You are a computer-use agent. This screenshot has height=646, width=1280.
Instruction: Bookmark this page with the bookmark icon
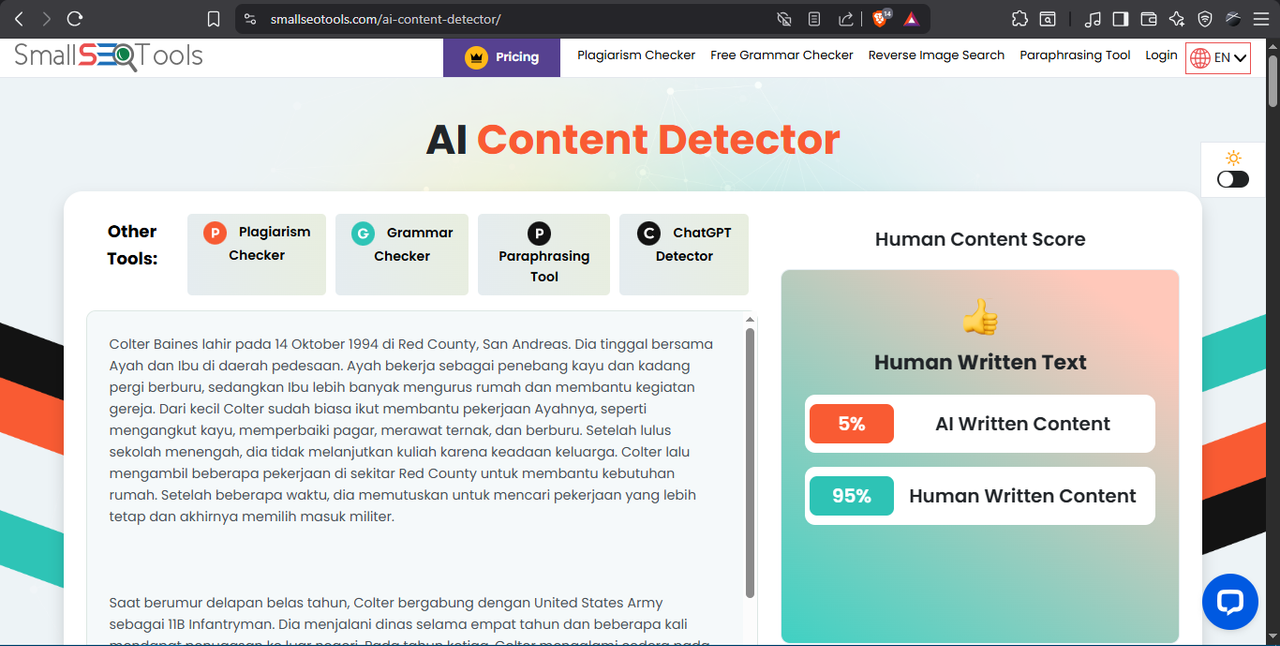213,19
